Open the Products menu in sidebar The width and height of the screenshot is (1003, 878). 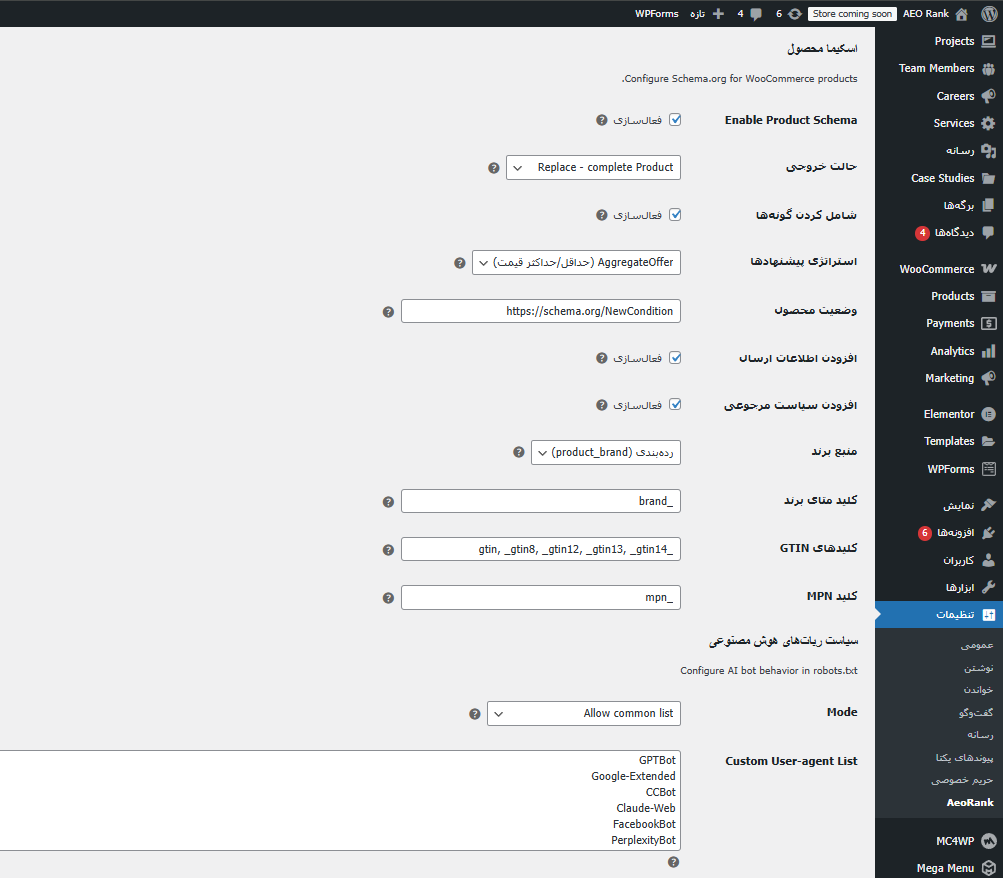[952, 296]
